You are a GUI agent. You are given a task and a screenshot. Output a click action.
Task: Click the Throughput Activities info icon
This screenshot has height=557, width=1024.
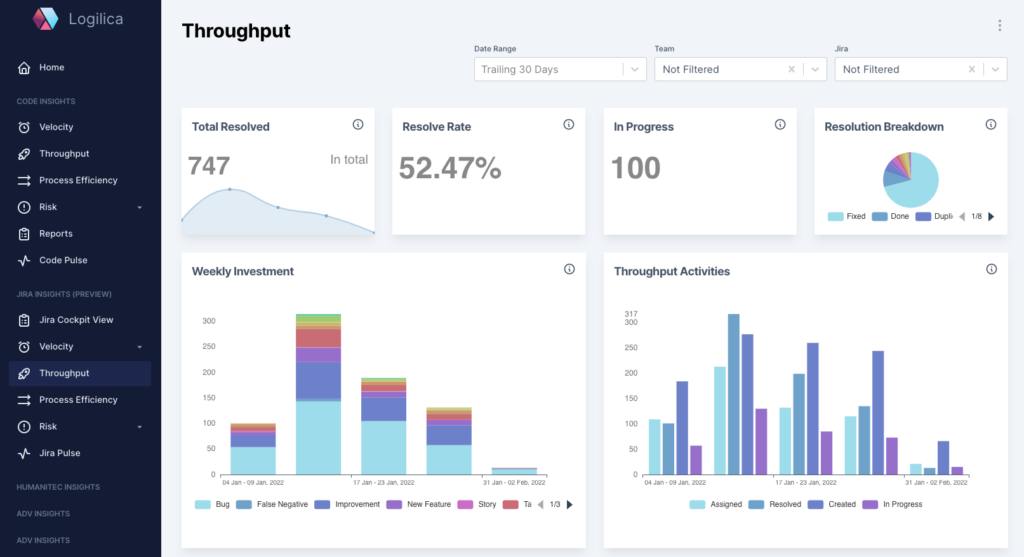(991, 269)
